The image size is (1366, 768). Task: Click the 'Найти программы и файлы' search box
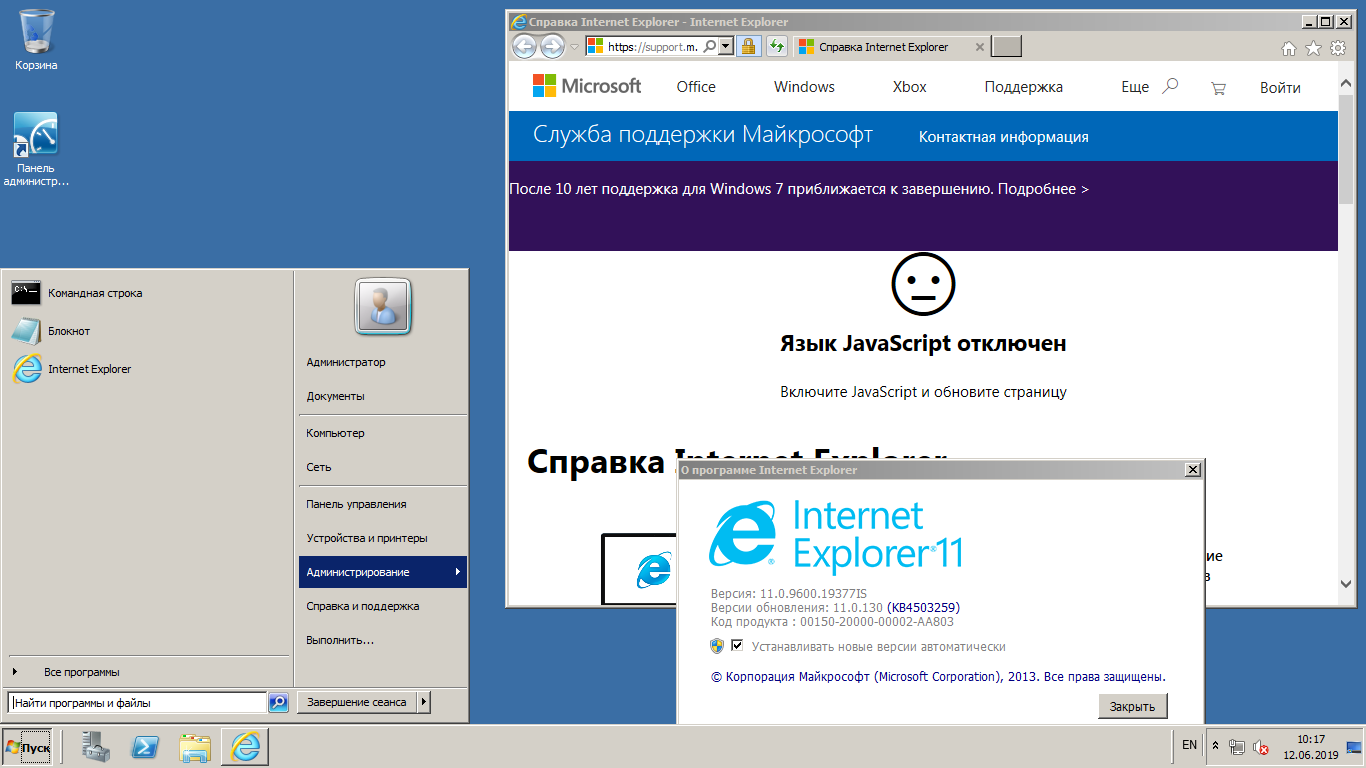[137, 703]
